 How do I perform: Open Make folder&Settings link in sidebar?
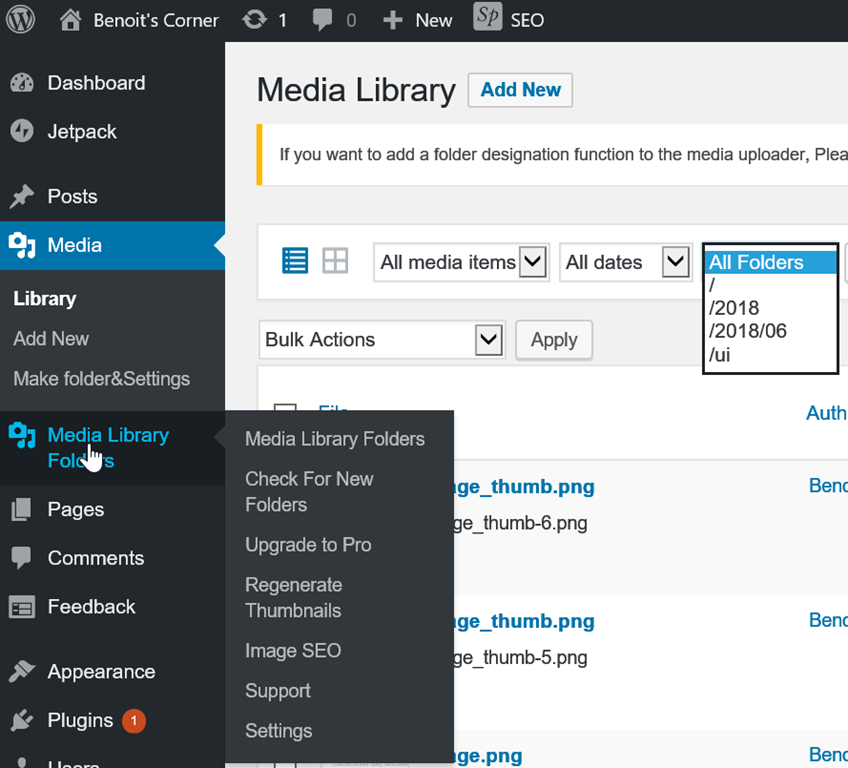[x=101, y=379]
